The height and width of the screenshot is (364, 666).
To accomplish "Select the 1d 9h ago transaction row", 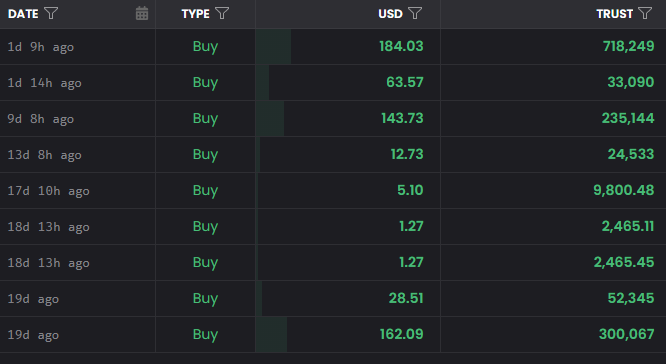I will point(333,47).
